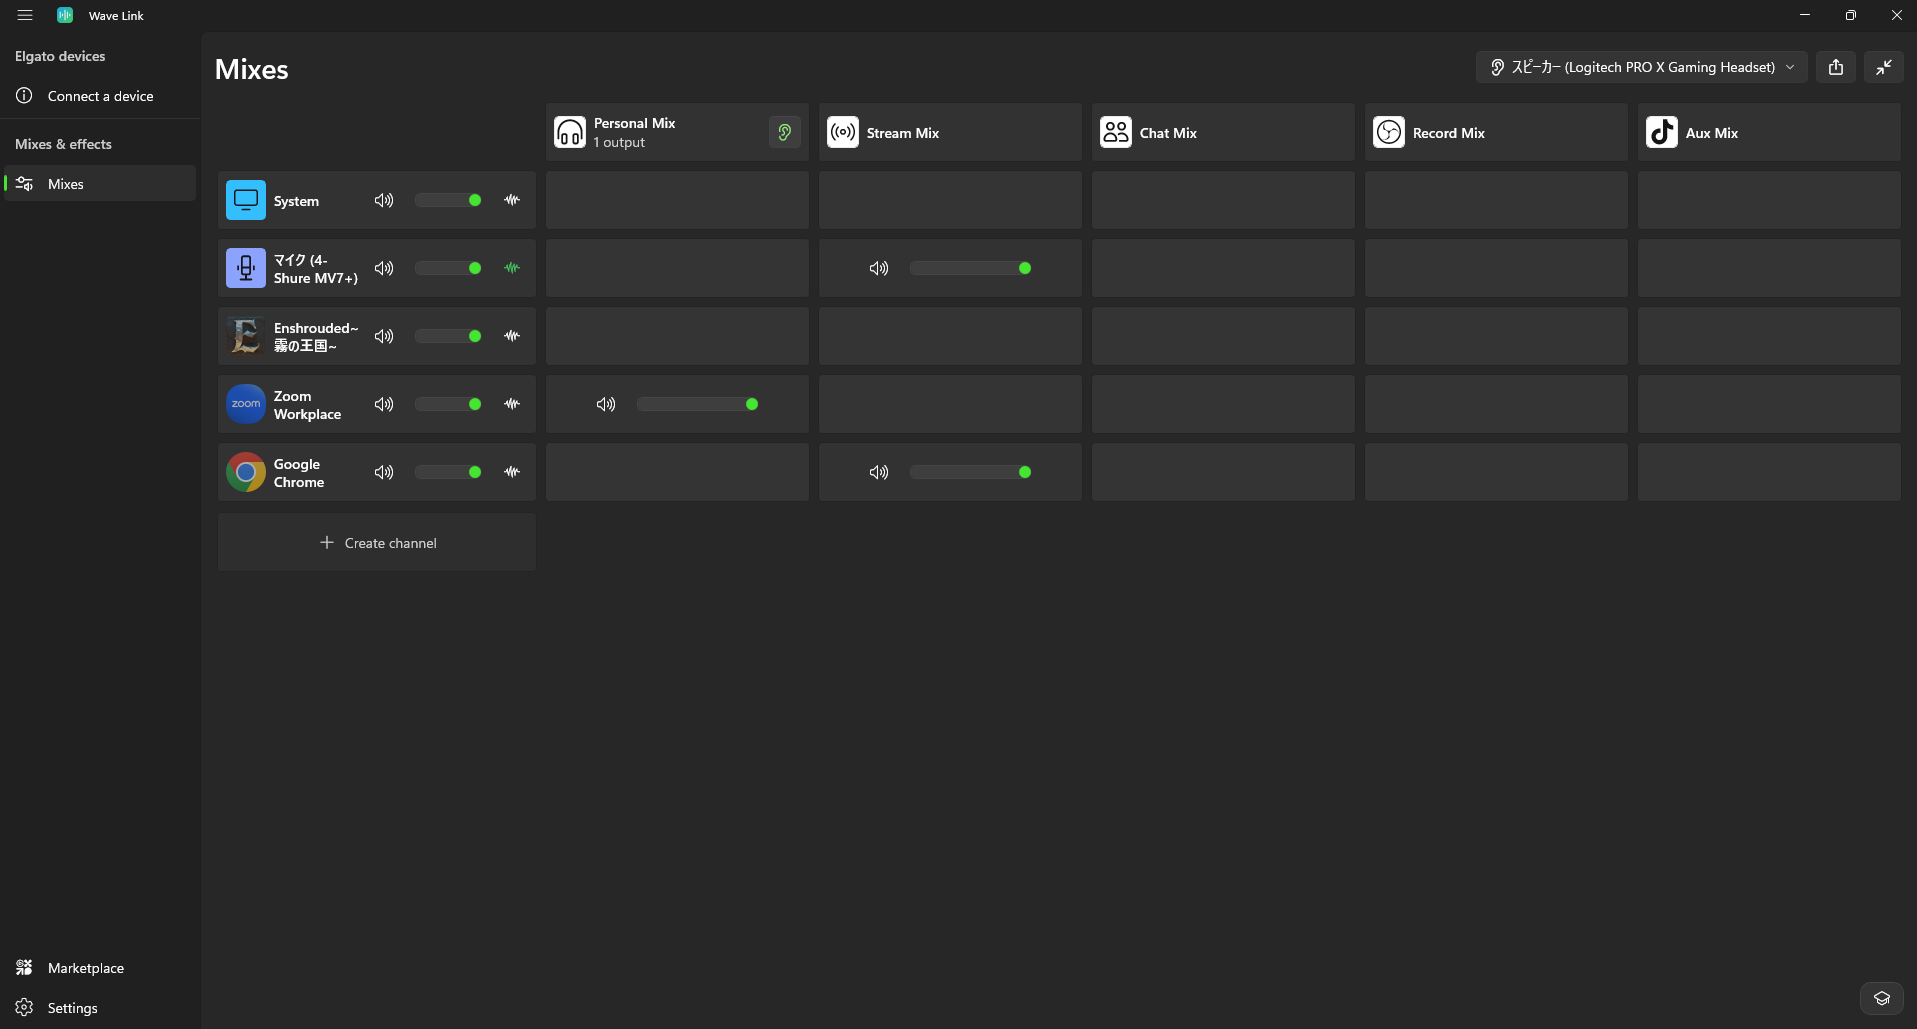This screenshot has width=1917, height=1029.
Task: Open the help/learn icon at bottom right
Action: pyautogui.click(x=1882, y=998)
